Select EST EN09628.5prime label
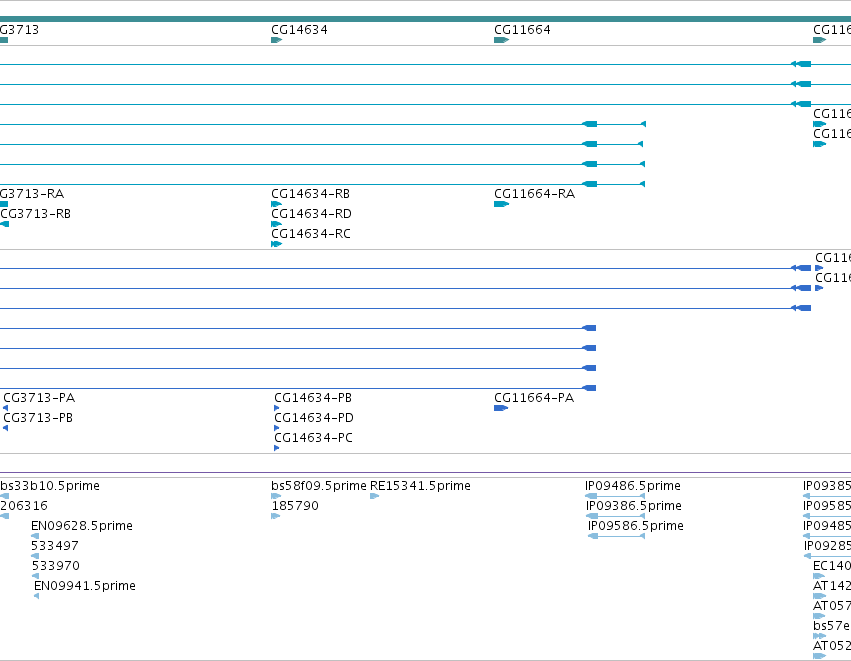Screen dimensions: 851x661 (81, 526)
